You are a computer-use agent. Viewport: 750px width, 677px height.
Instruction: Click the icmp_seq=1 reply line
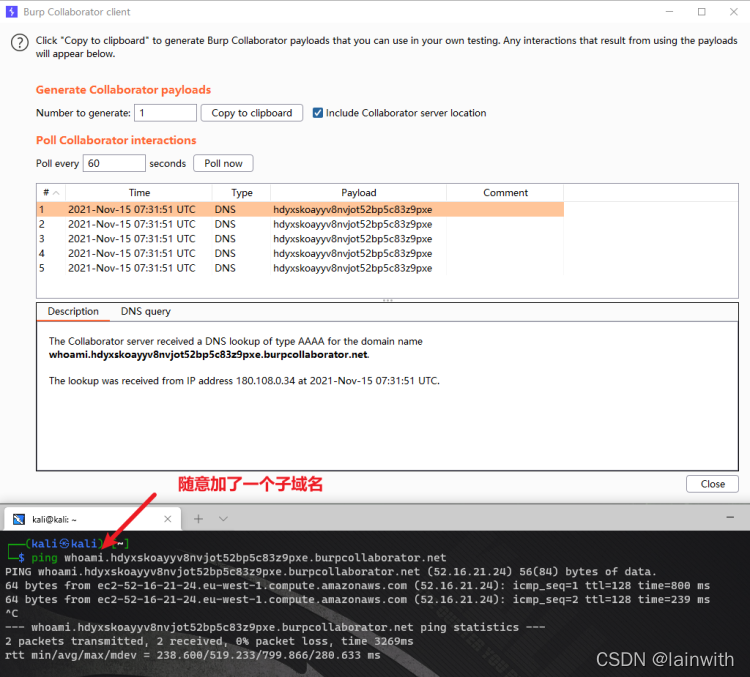[x=358, y=586]
